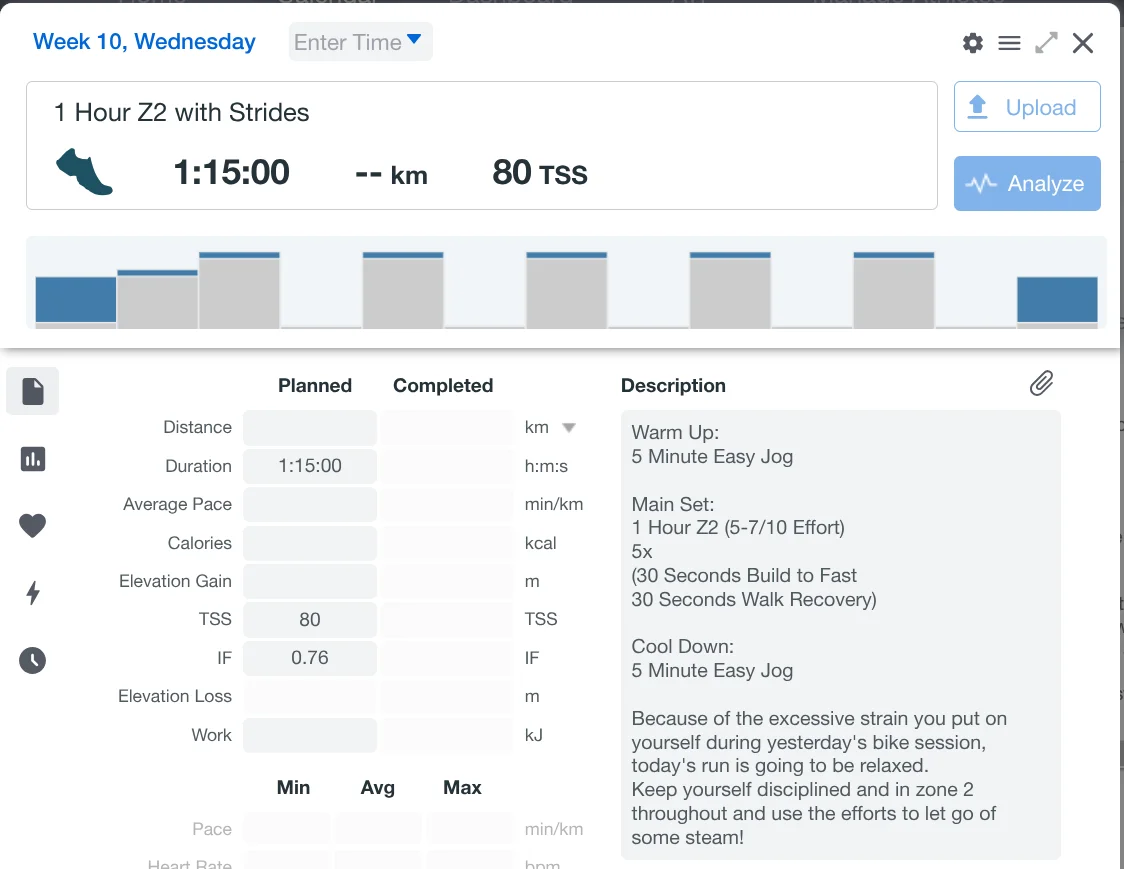This screenshot has width=1124, height=869.
Task: Click the running shoe sport icon
Action: (84, 172)
